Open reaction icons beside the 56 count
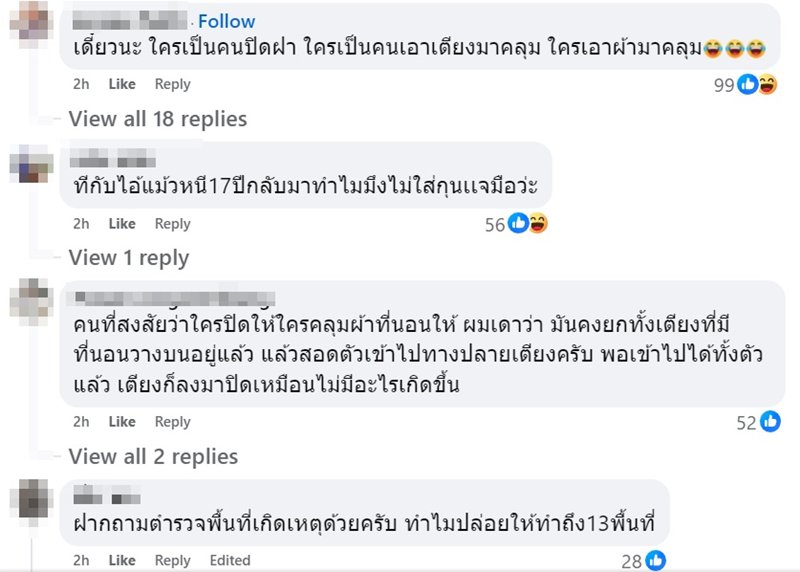This screenshot has height=572, width=800. 527,224
